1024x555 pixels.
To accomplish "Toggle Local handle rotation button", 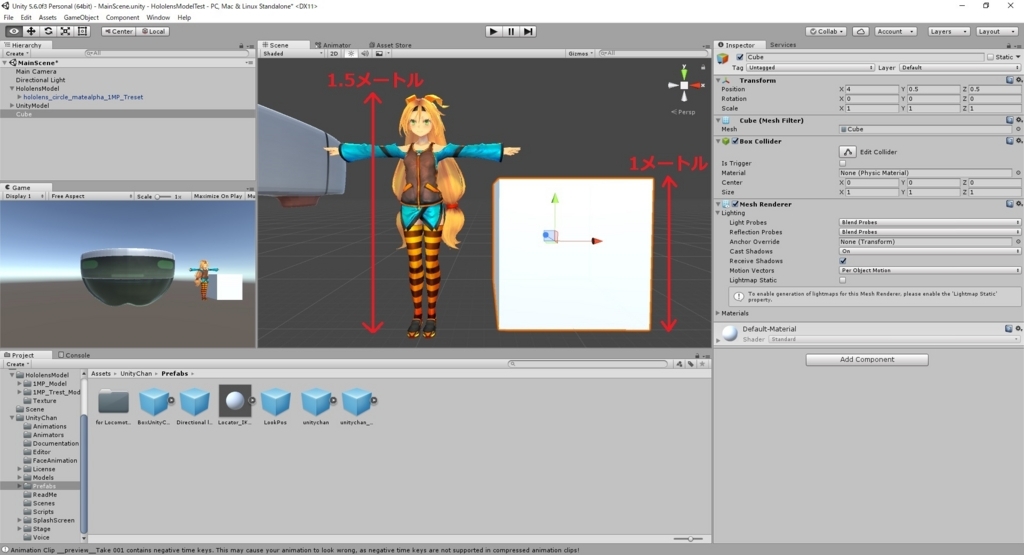I will pos(153,31).
